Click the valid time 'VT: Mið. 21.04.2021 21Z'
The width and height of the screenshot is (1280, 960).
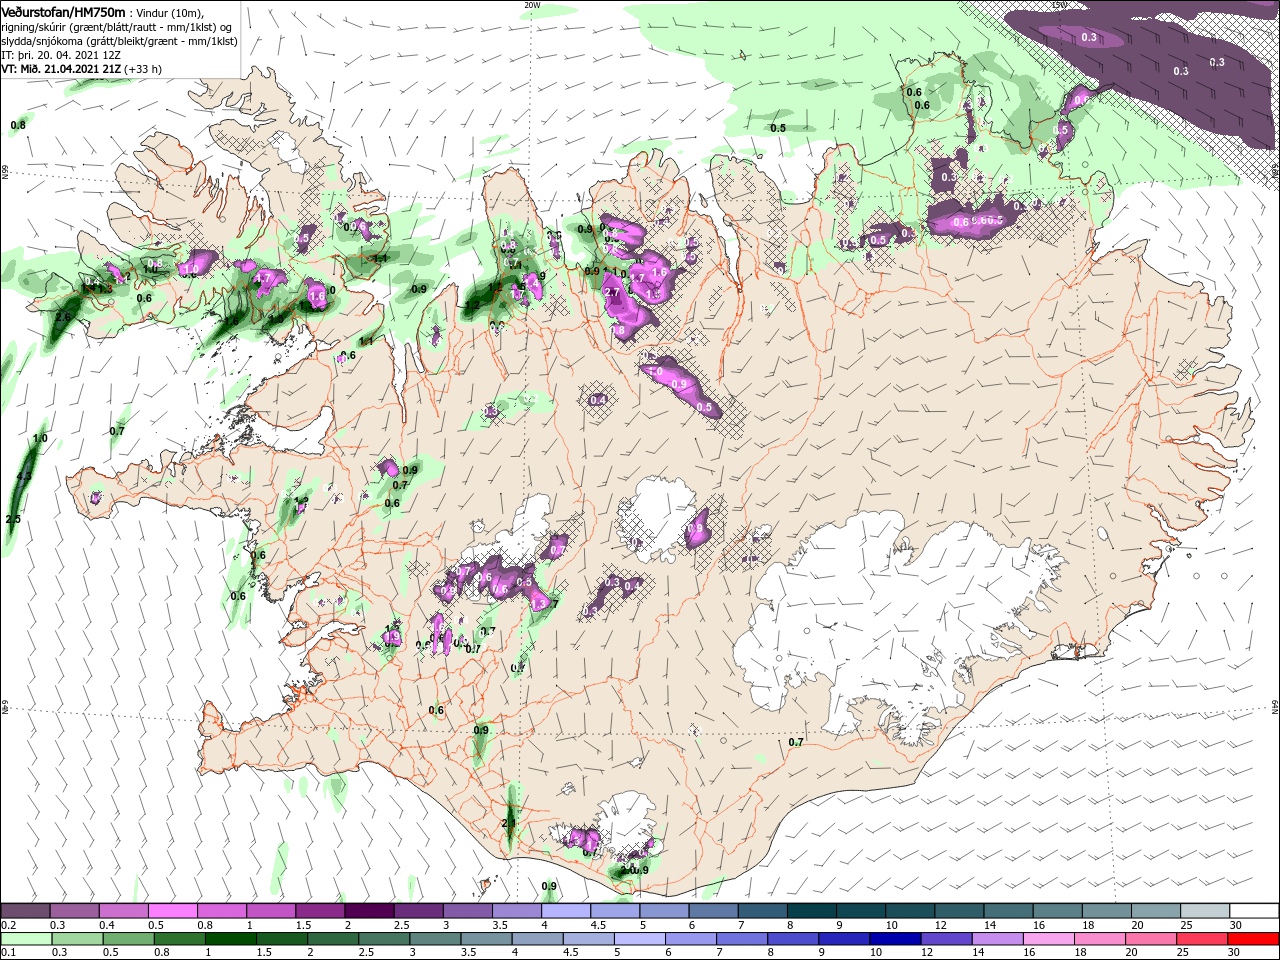tap(61, 69)
